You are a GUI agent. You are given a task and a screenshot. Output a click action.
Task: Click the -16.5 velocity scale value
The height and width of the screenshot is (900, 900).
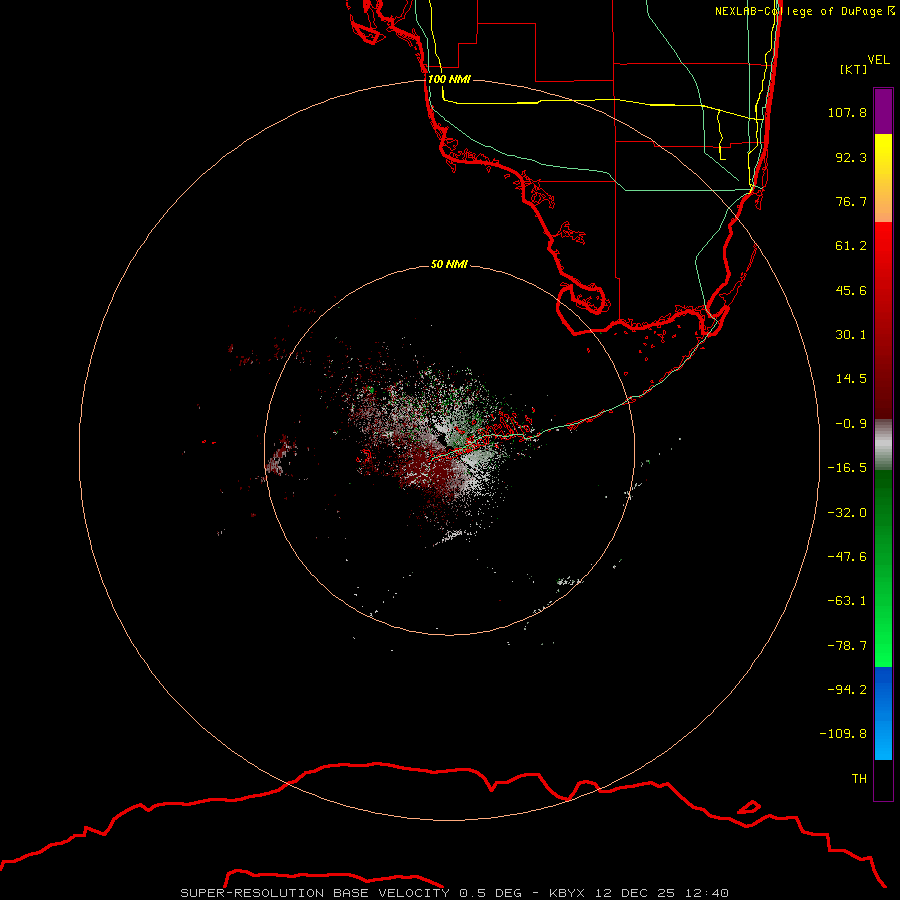click(847, 468)
